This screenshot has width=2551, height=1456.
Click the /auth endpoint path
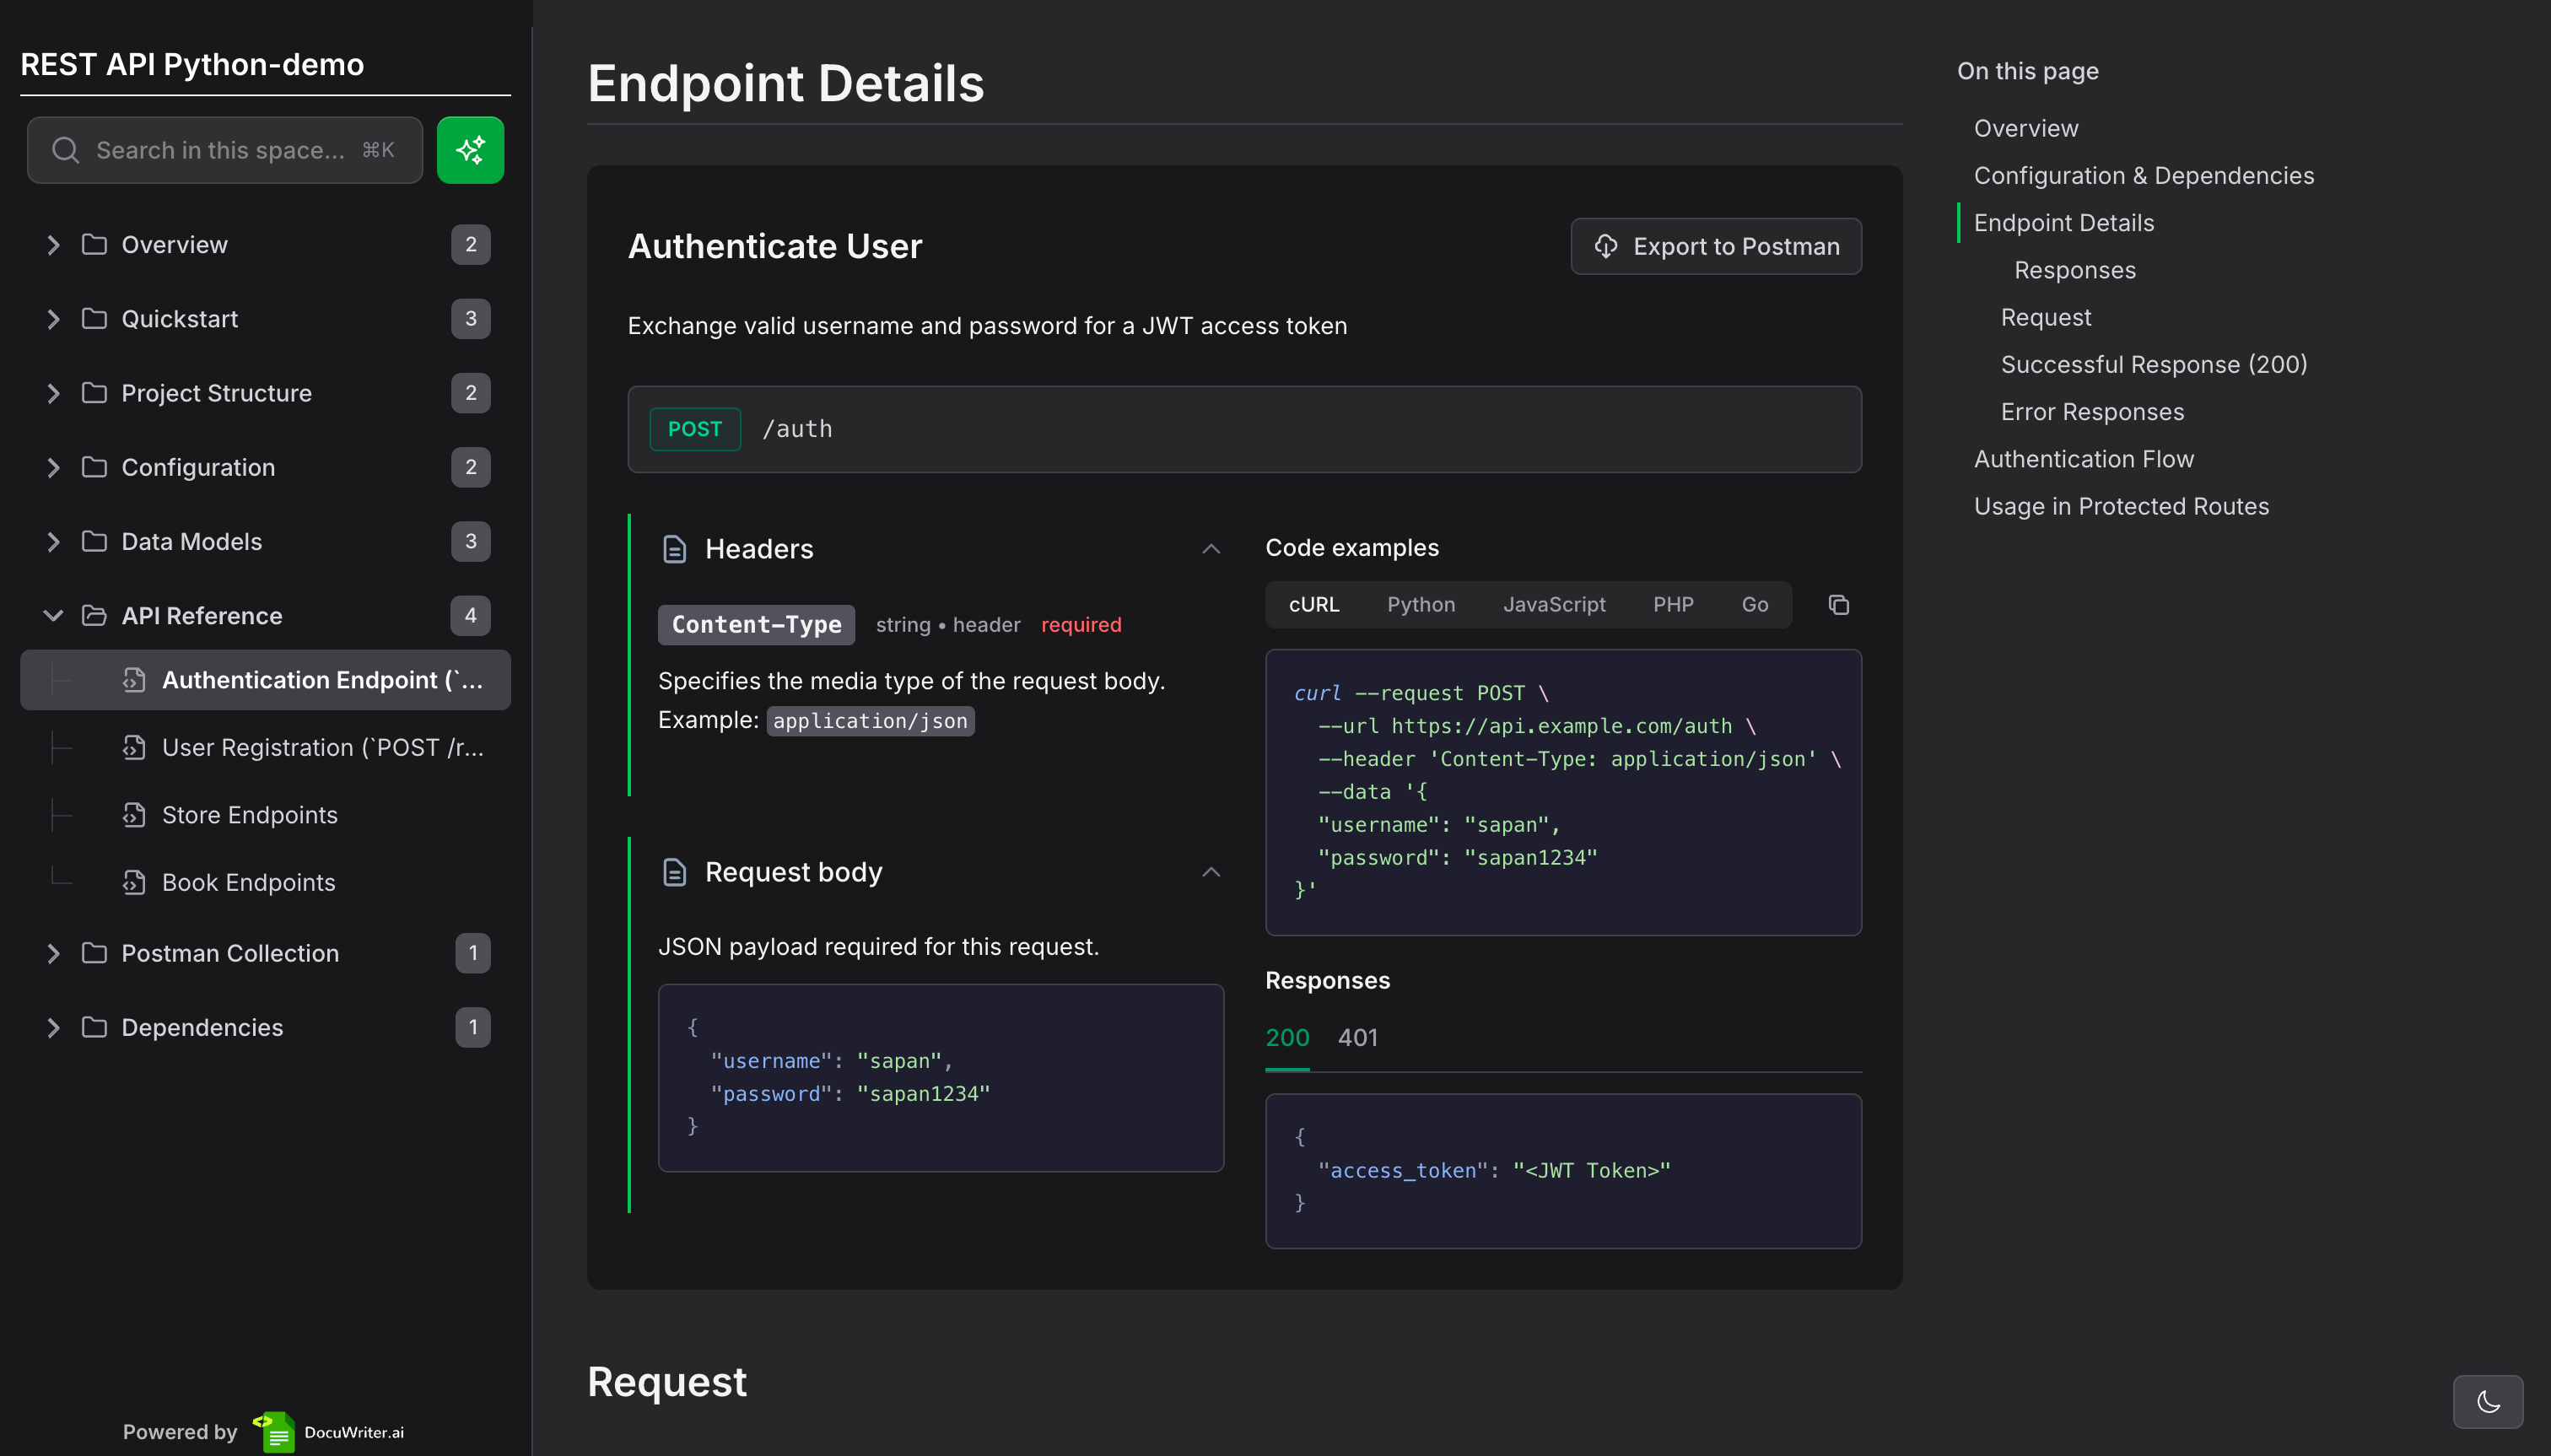(x=797, y=429)
